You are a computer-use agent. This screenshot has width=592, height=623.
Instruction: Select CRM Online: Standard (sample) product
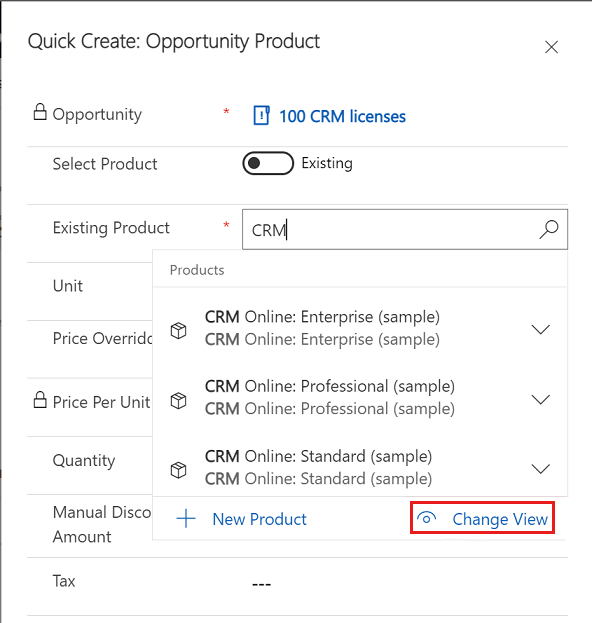360,468
